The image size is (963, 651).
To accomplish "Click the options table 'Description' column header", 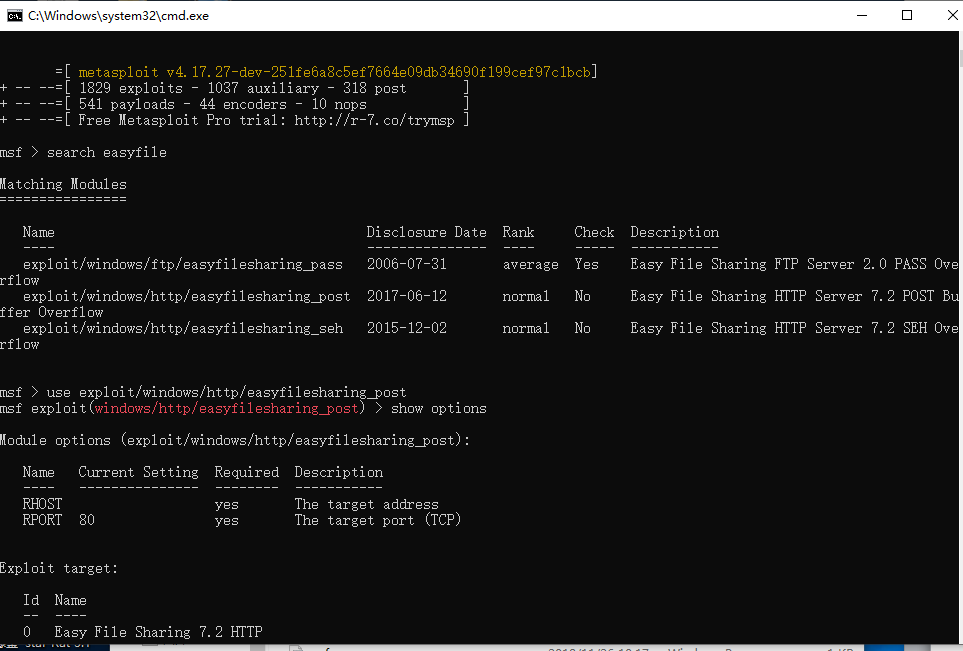I will tap(338, 472).
